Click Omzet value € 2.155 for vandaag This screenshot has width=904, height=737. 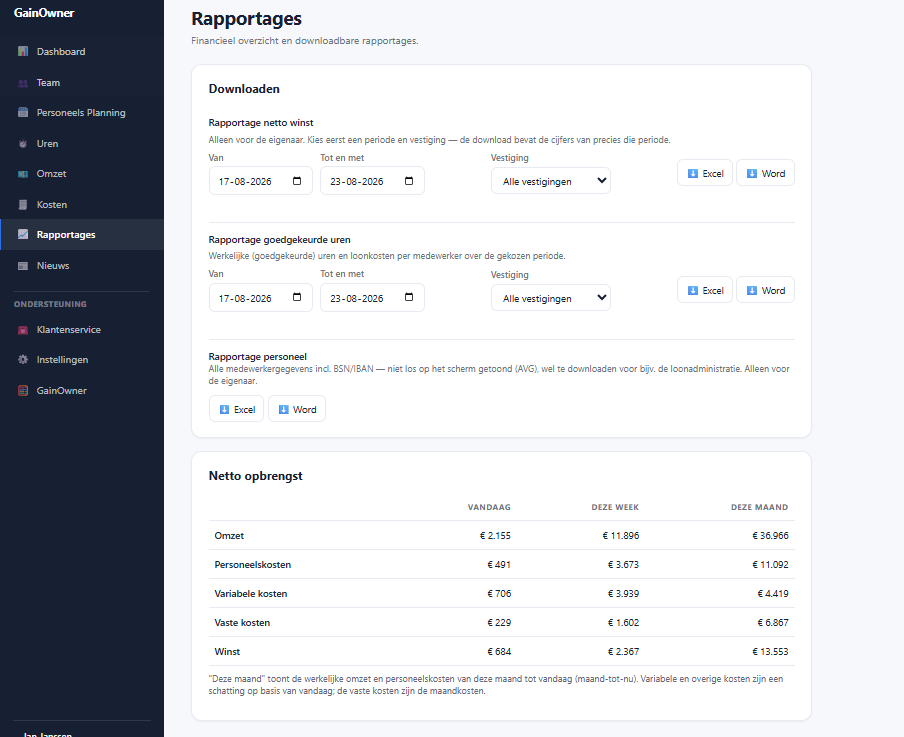pyautogui.click(x=495, y=535)
